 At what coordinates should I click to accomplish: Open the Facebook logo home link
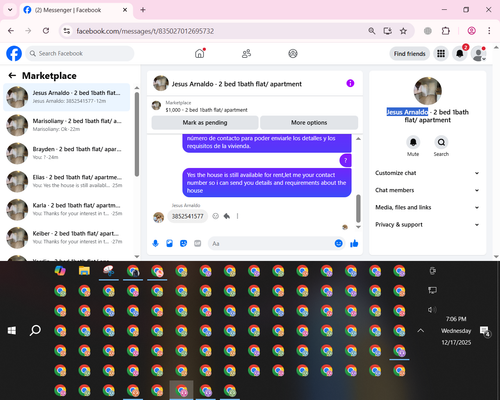(x=14, y=53)
